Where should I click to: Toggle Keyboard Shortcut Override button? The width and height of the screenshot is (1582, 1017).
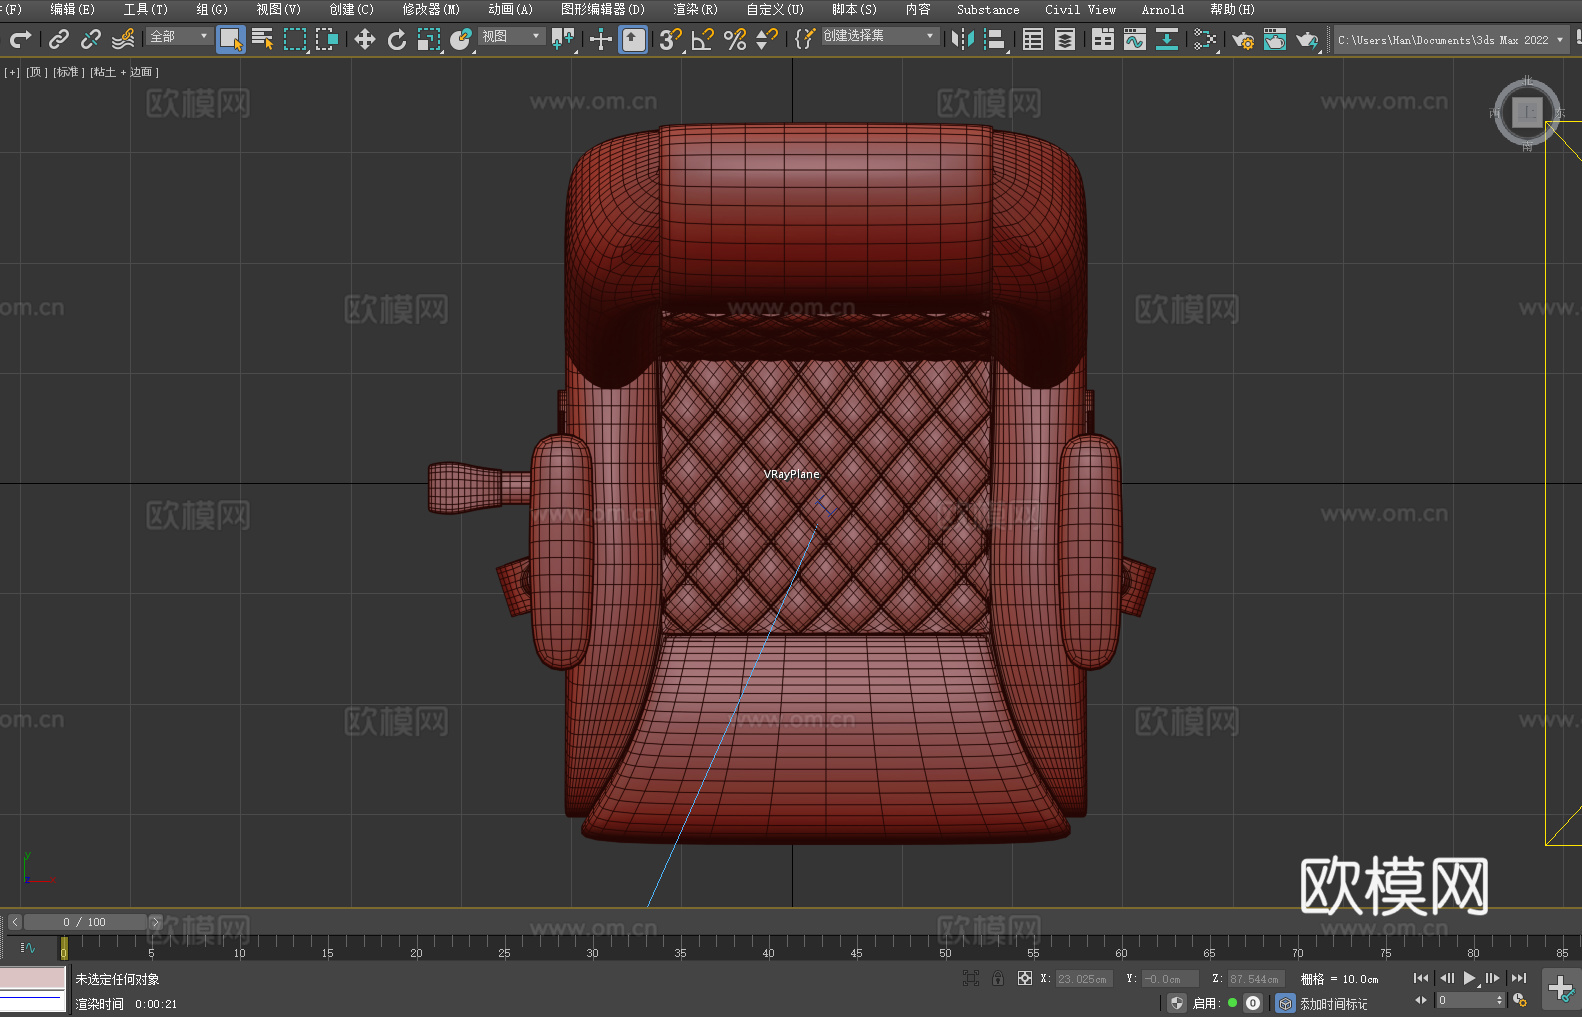pos(633,39)
